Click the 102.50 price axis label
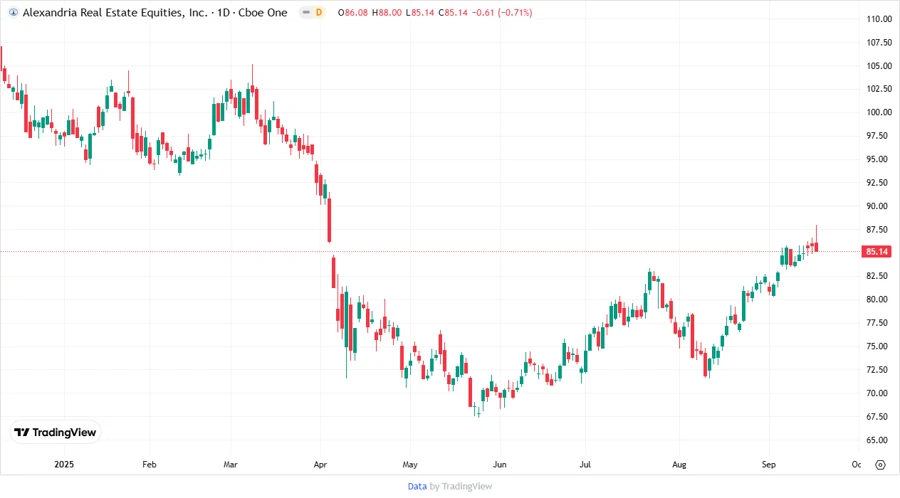This screenshot has height=498, width=900. tap(879, 89)
